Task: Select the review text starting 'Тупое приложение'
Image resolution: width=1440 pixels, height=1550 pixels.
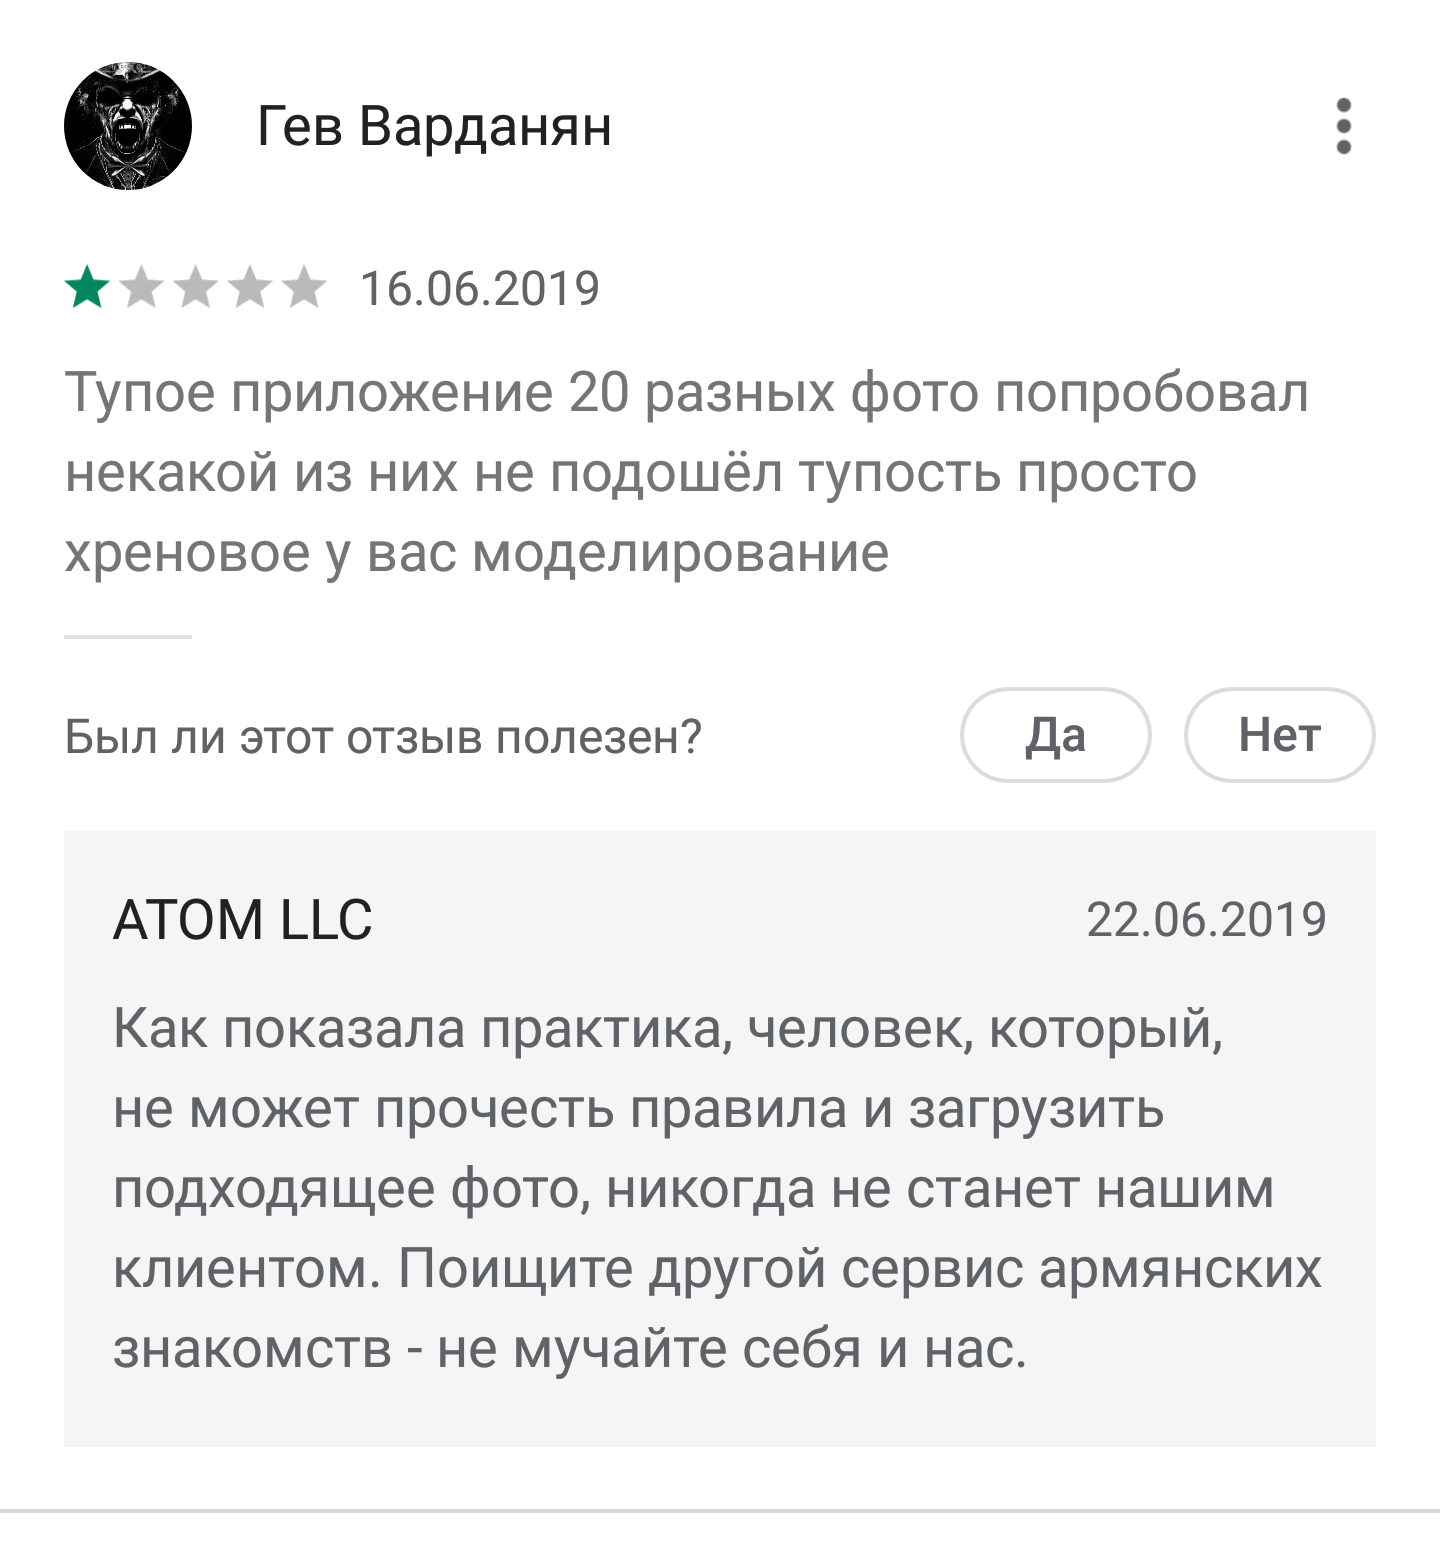Action: click(686, 472)
